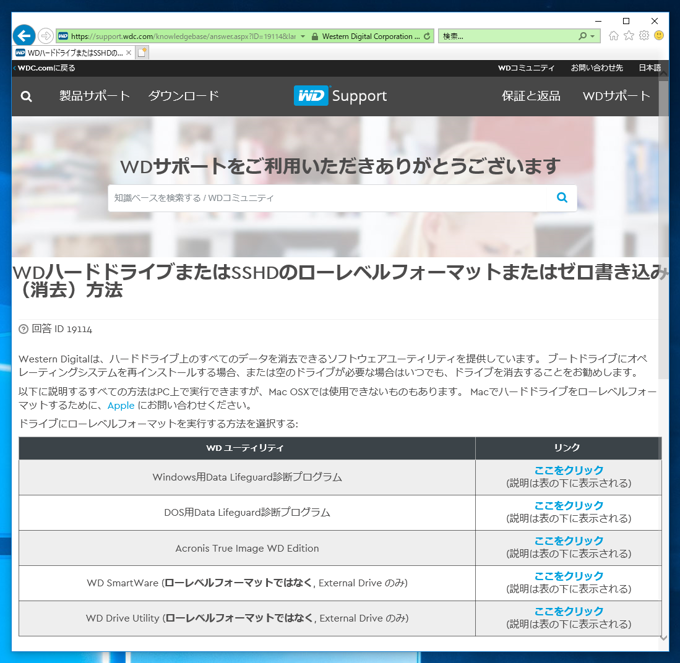Click the question mark icon beside 回答 ID
The height and width of the screenshot is (663, 680).
point(23,330)
